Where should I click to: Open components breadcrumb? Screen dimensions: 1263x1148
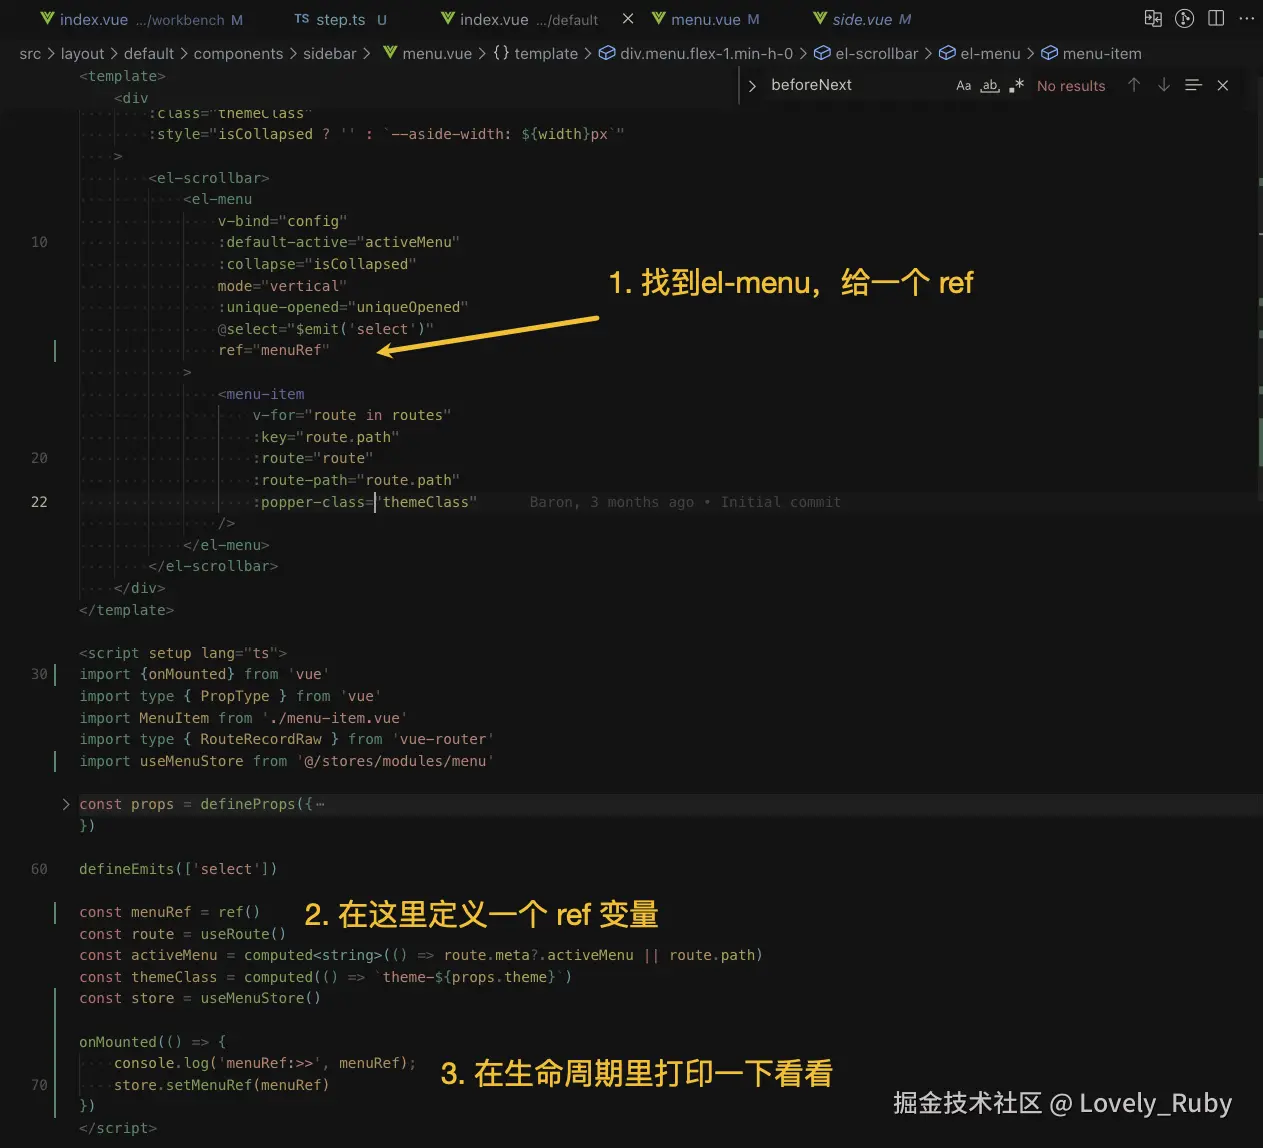coord(238,53)
